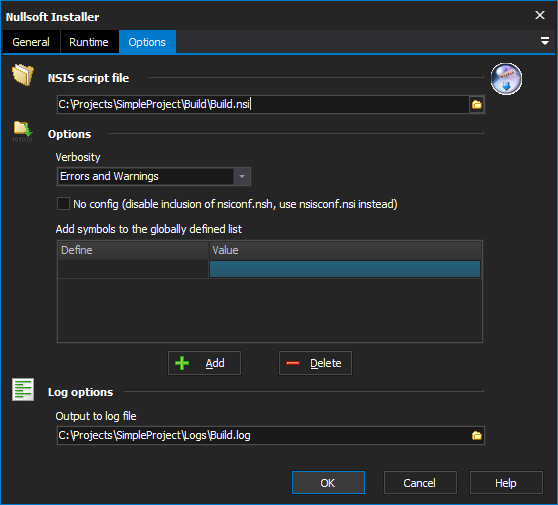Screen dimensions: 558x505
Task: Confirm the dialog with OK
Action: click(x=328, y=483)
